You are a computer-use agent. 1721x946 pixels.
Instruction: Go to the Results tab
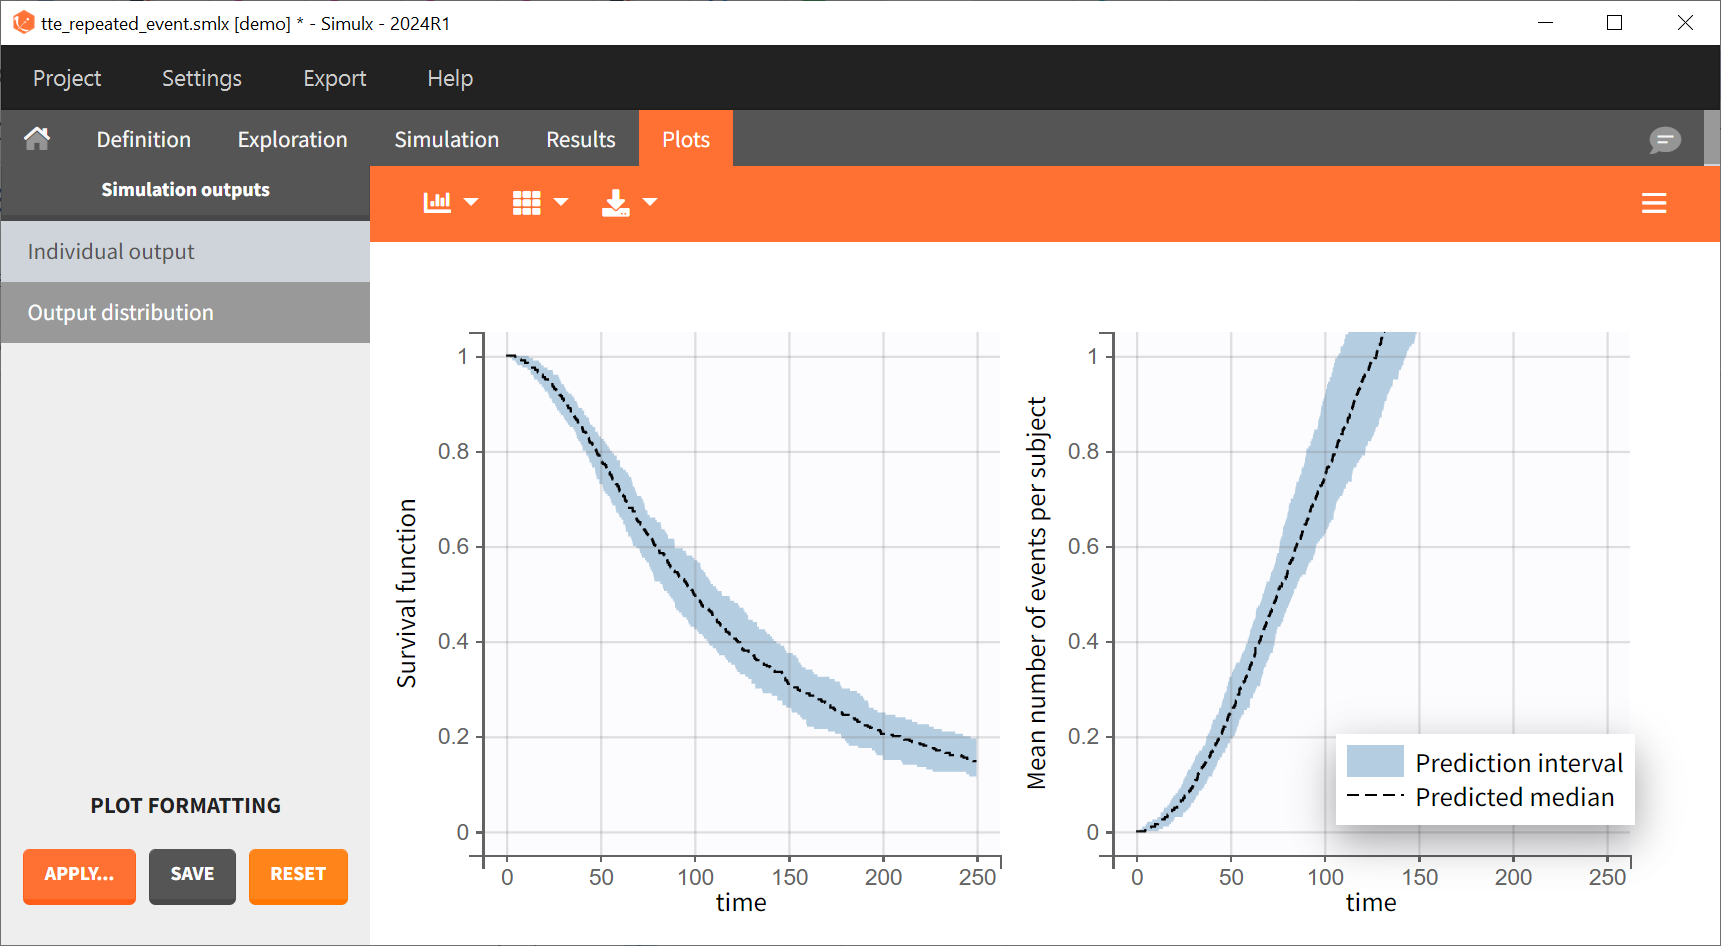click(580, 139)
